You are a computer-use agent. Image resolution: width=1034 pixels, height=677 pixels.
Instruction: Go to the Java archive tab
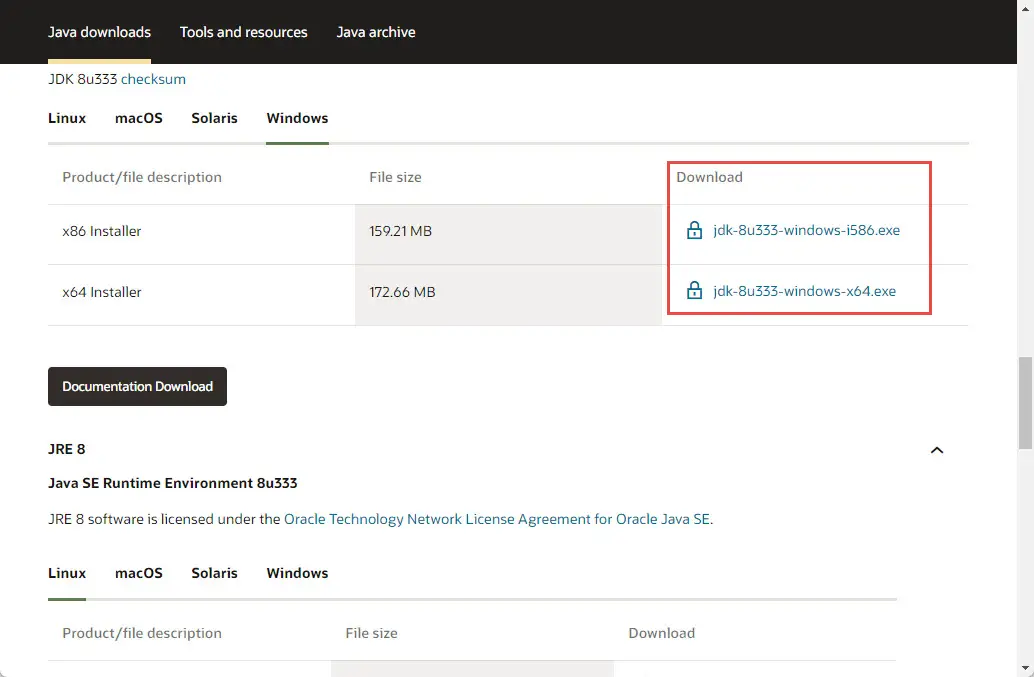376,32
